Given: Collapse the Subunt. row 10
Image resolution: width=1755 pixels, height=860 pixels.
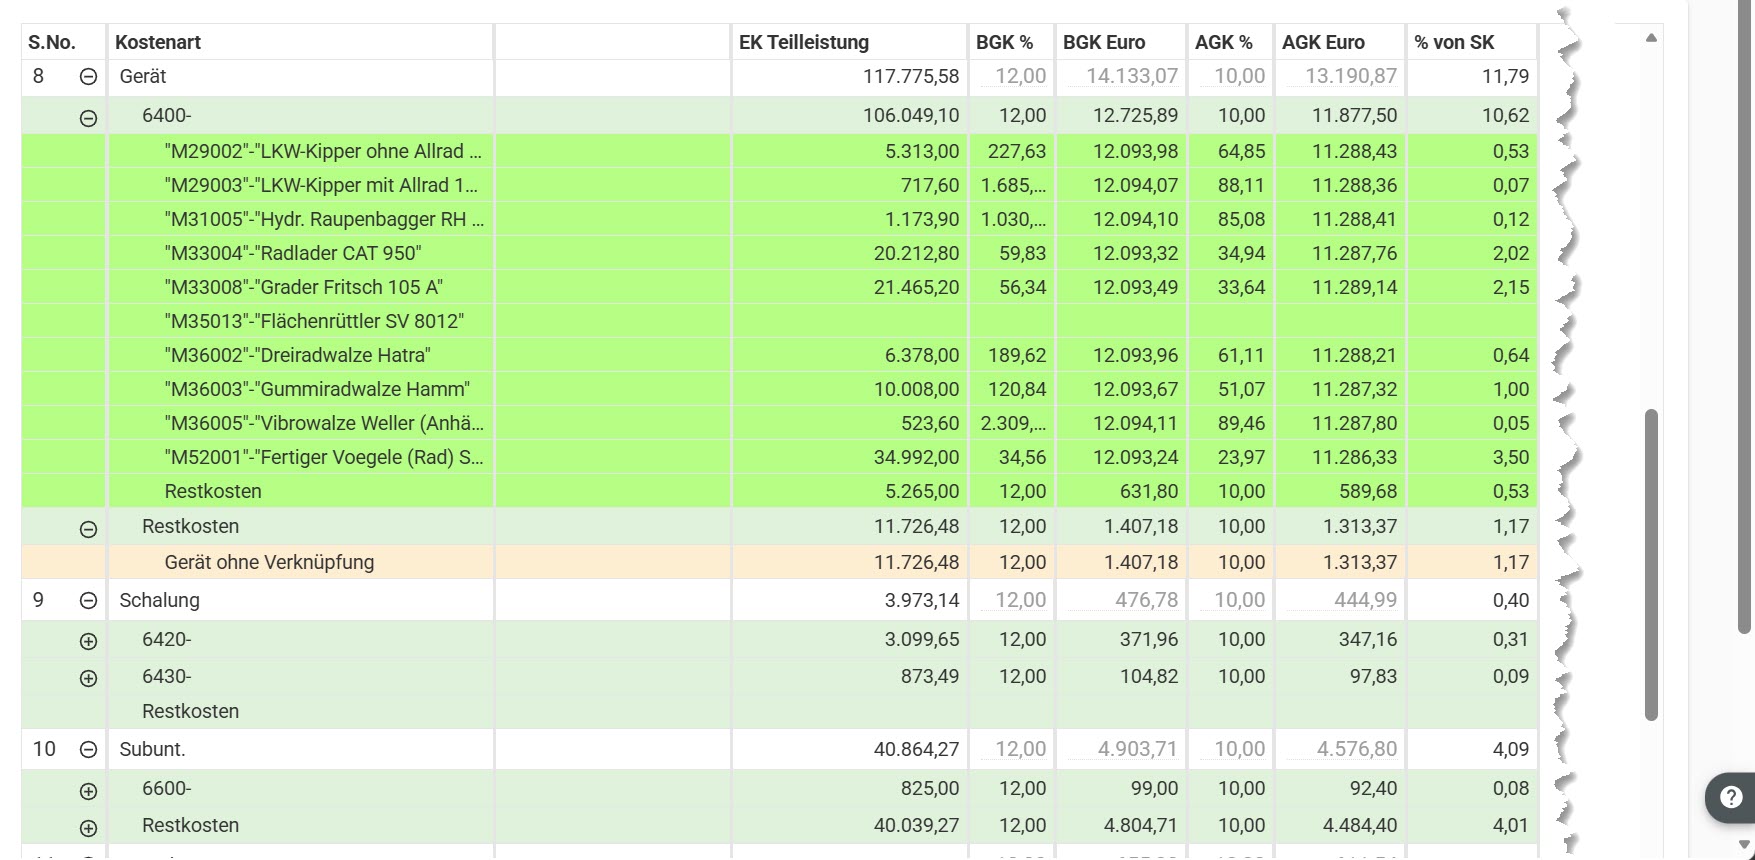Looking at the screenshot, I should coord(88,749).
